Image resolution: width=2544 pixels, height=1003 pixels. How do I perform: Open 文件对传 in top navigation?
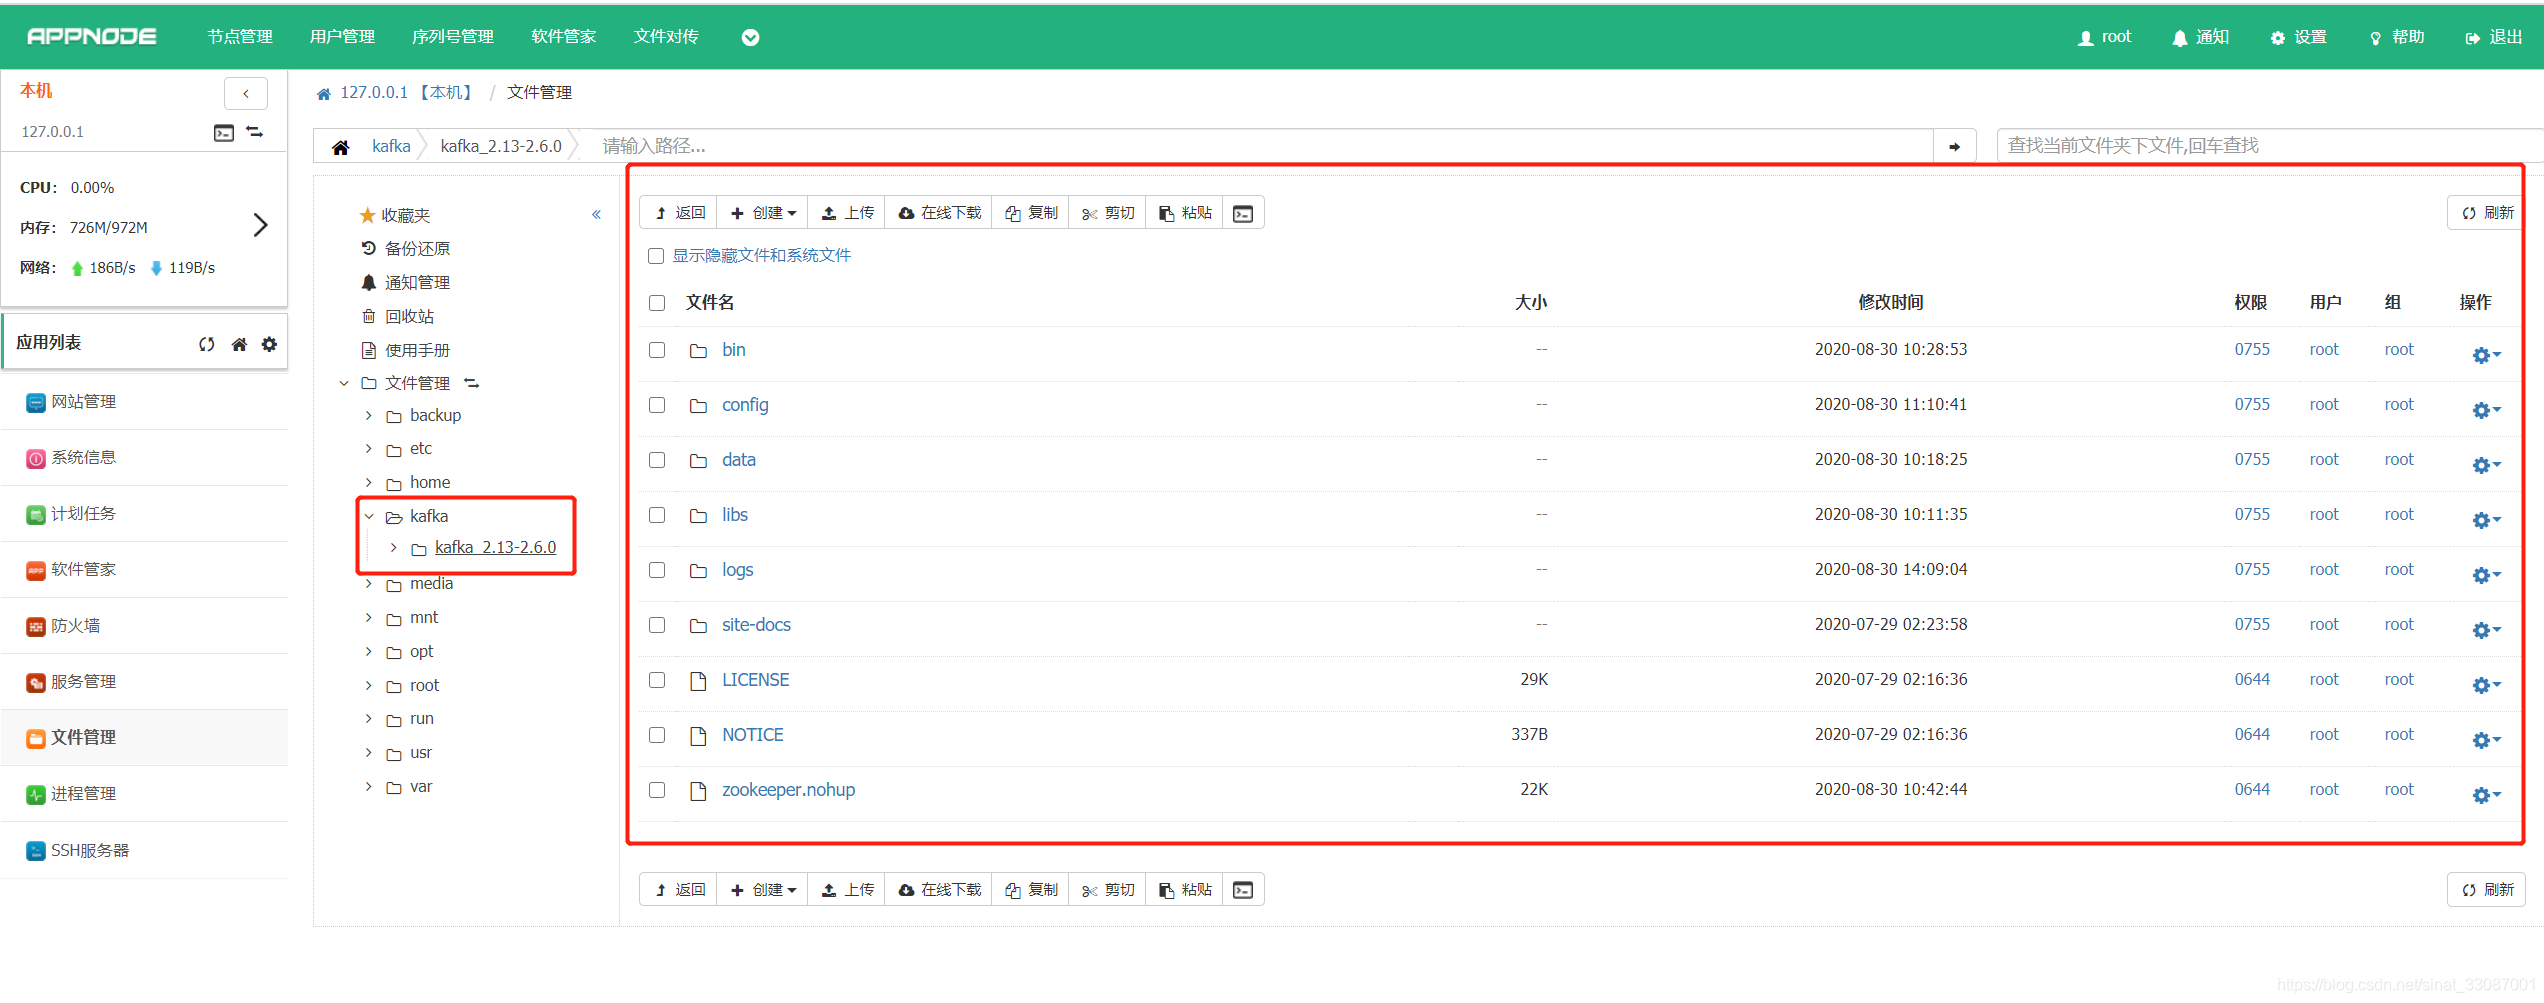click(666, 37)
